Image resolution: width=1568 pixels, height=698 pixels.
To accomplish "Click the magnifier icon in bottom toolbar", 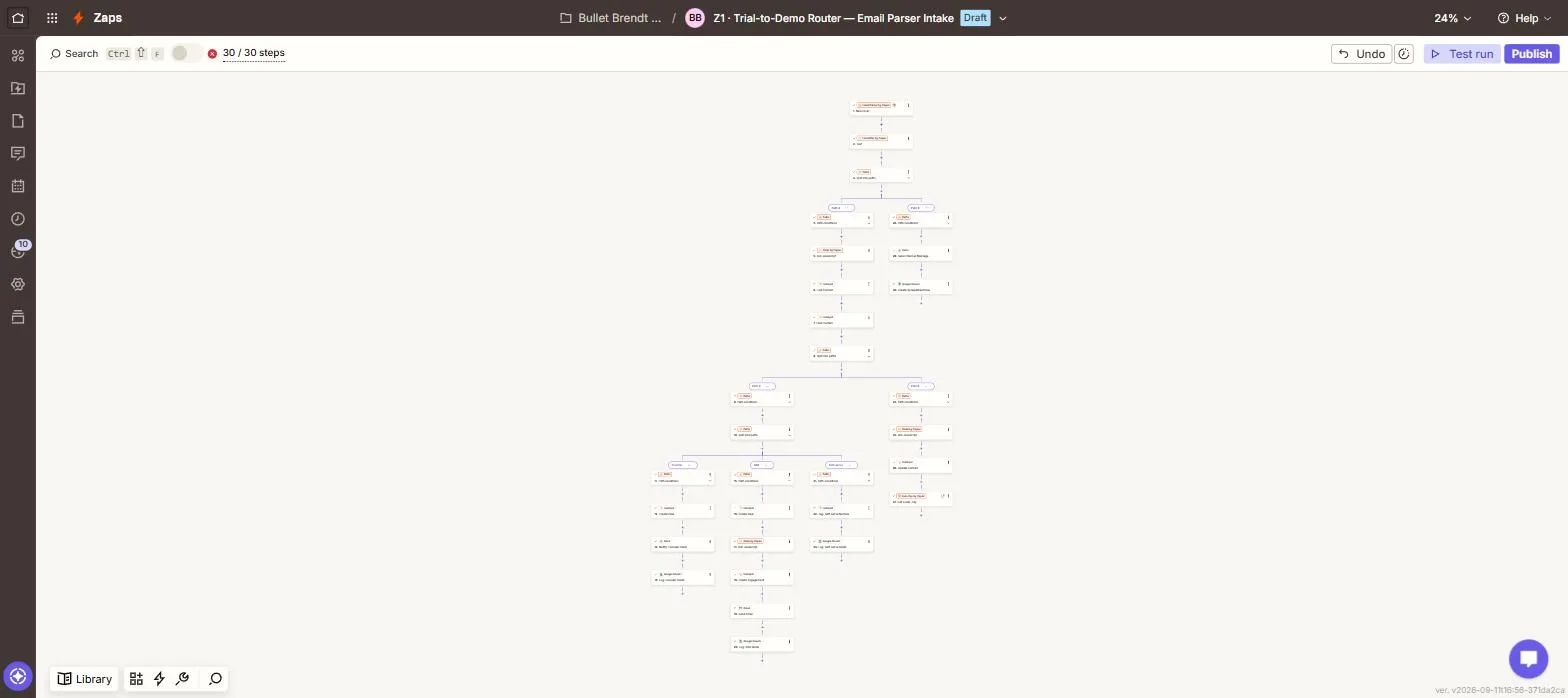I will coord(215,679).
